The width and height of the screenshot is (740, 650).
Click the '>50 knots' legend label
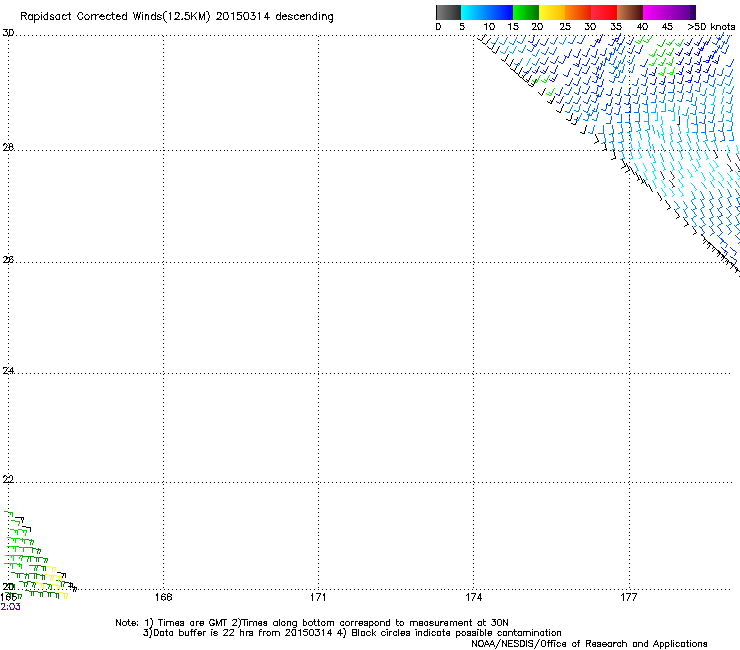[711, 27]
